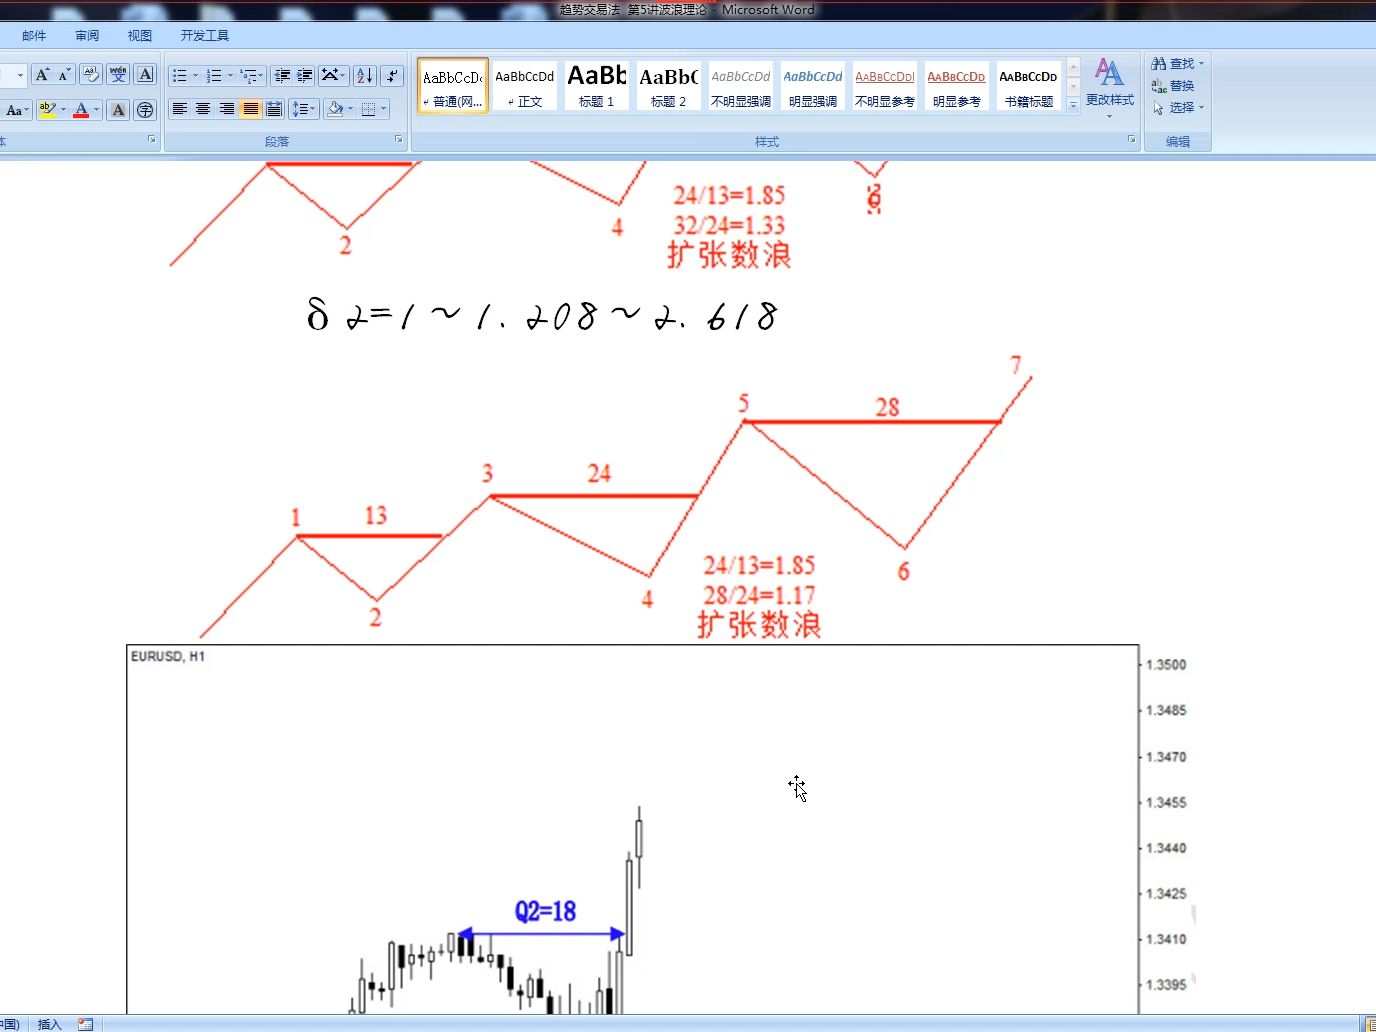Apply 不明显强调 style
This screenshot has width=1376, height=1032.
click(741, 86)
